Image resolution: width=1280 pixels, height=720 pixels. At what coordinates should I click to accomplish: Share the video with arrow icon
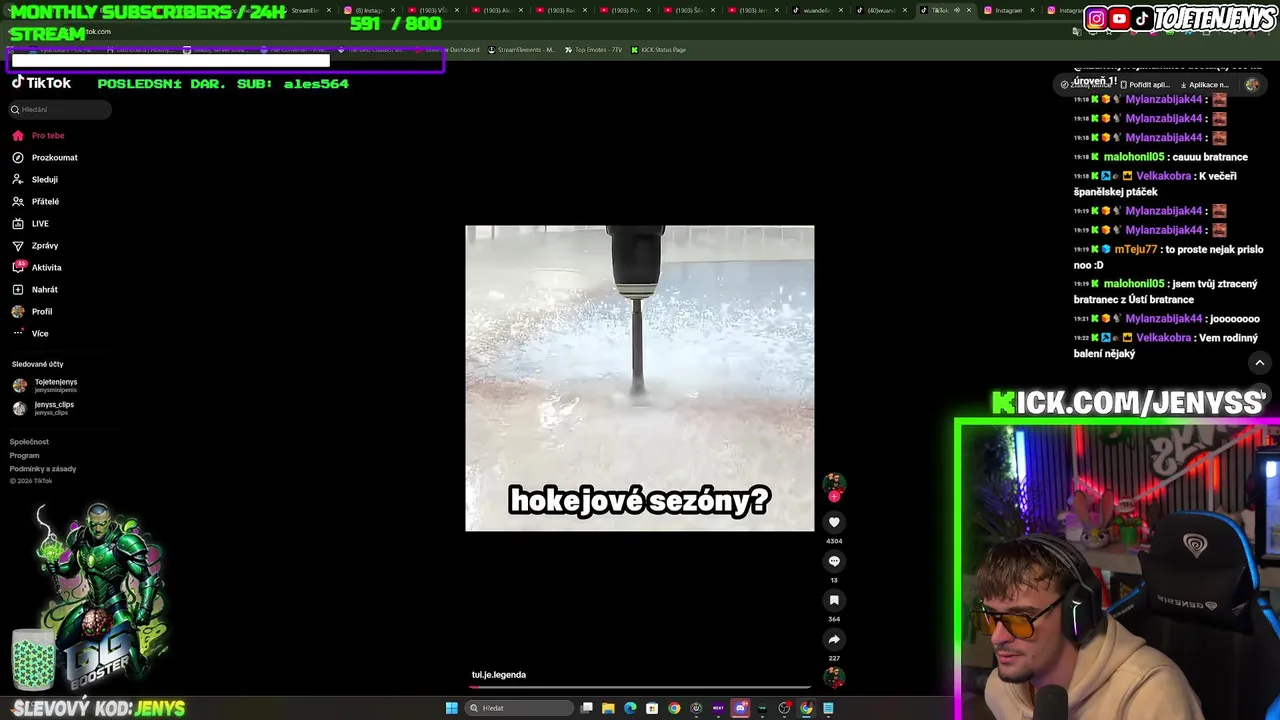click(834, 639)
